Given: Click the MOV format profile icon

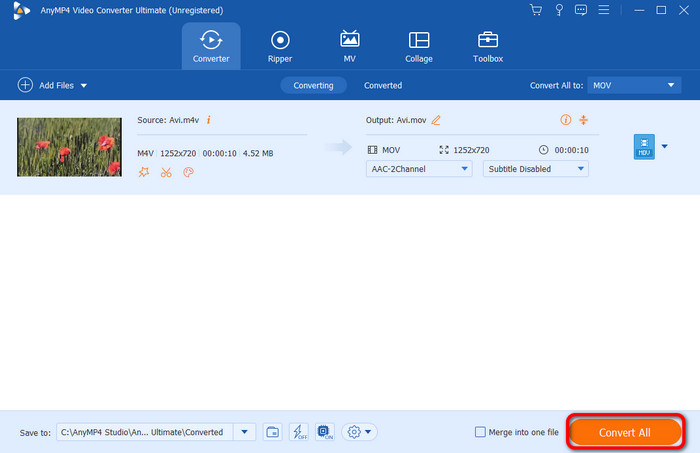Looking at the screenshot, I should [644, 146].
